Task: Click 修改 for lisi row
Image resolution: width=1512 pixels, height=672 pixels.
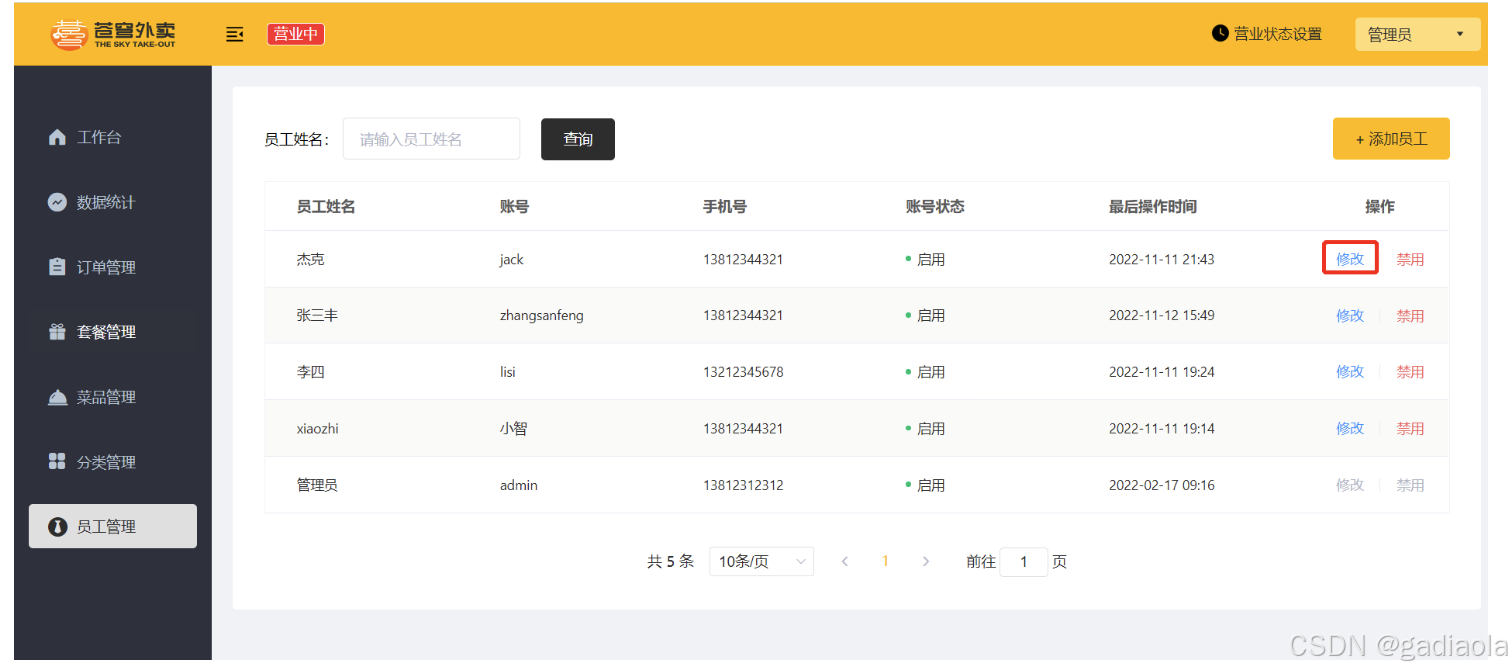Action: [1350, 372]
